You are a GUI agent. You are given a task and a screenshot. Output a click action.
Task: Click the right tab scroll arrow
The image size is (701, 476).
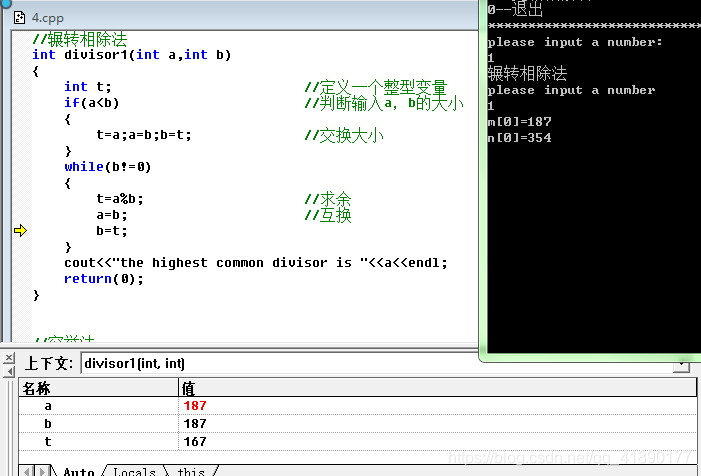click(42, 471)
